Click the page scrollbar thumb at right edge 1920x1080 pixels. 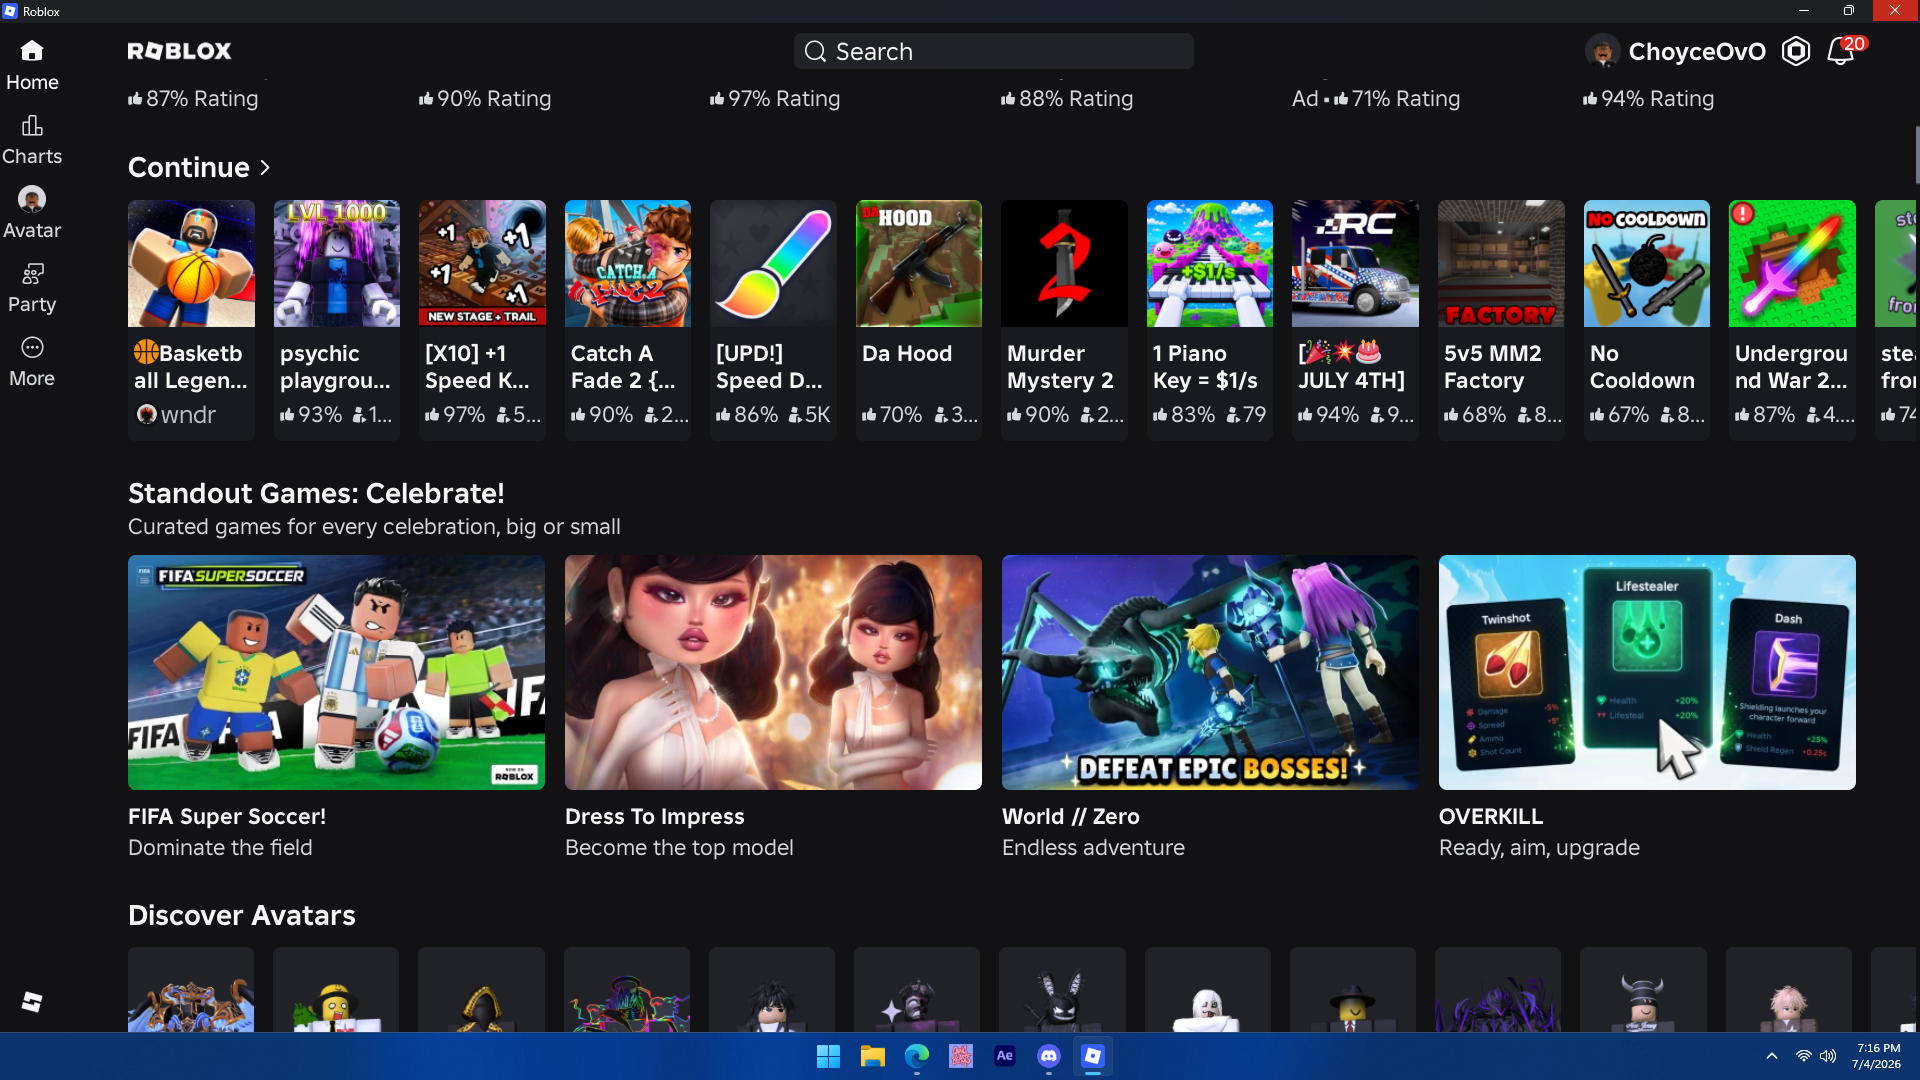pos(1916,155)
